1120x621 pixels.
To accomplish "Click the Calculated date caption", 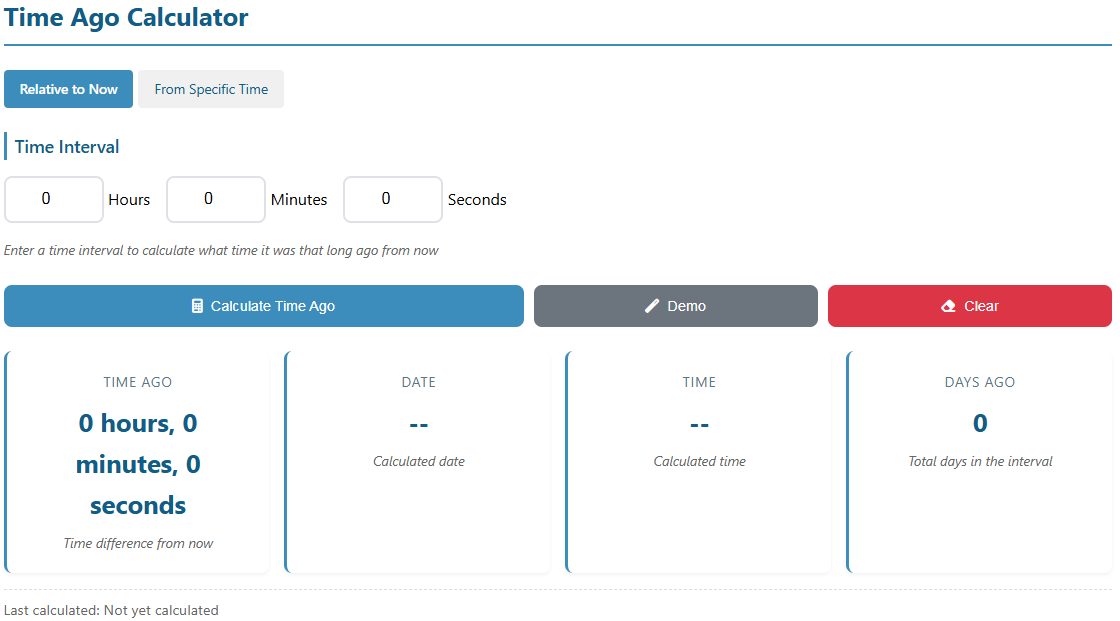I will (419, 461).
